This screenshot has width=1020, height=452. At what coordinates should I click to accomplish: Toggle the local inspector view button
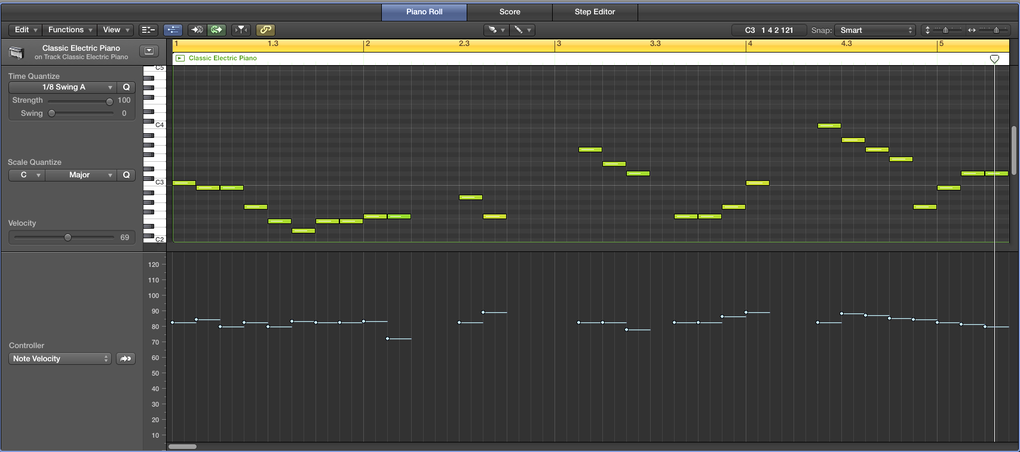tap(149, 30)
